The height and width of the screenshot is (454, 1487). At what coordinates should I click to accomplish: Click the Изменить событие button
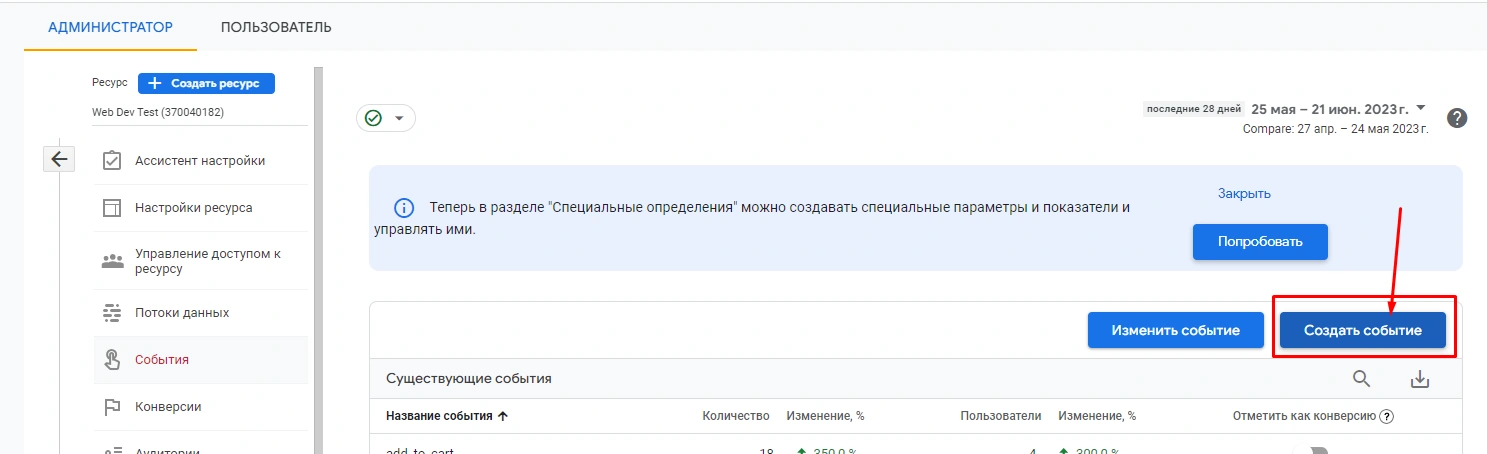pyautogui.click(x=1175, y=331)
